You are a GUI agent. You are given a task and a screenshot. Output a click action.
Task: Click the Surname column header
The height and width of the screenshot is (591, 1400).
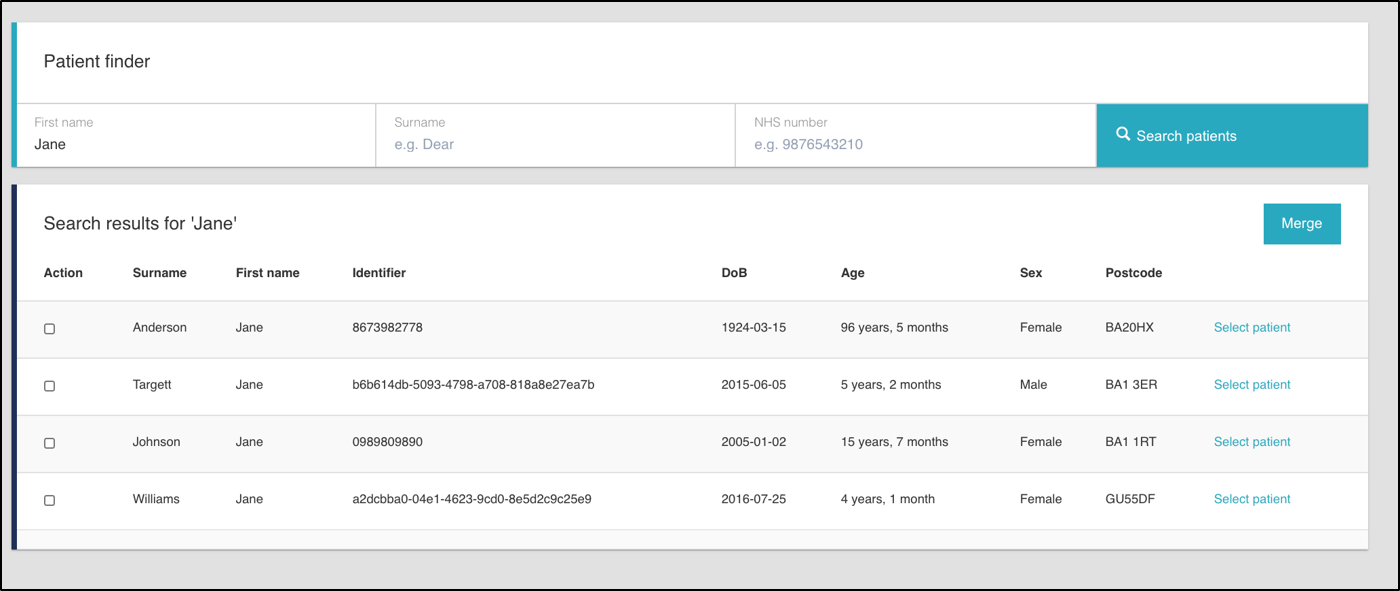[x=159, y=273]
